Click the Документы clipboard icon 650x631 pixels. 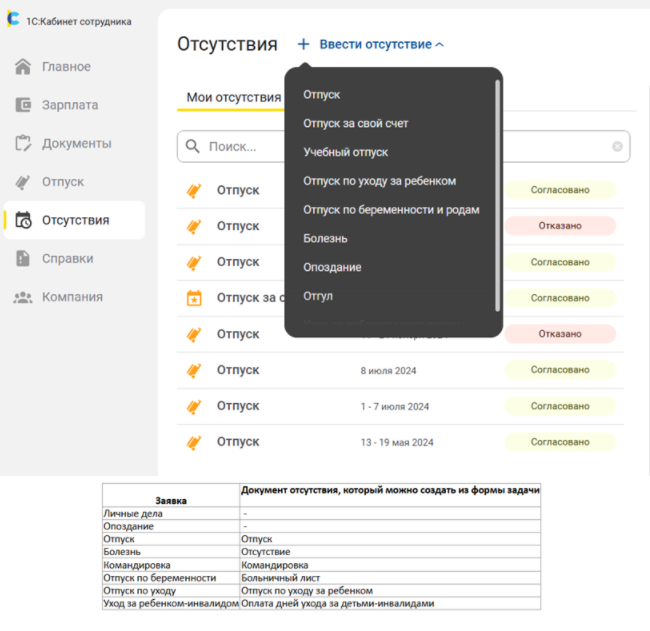click(24, 143)
